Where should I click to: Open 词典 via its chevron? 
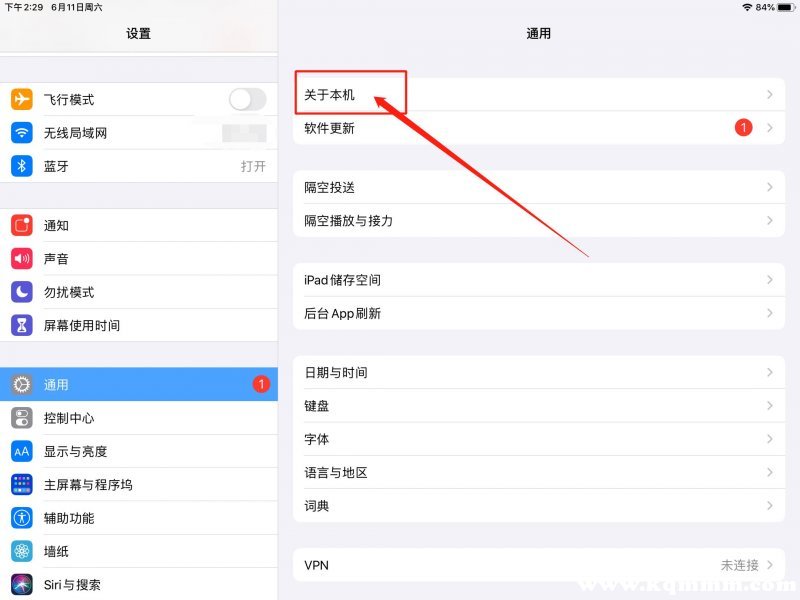pyautogui.click(x=769, y=506)
